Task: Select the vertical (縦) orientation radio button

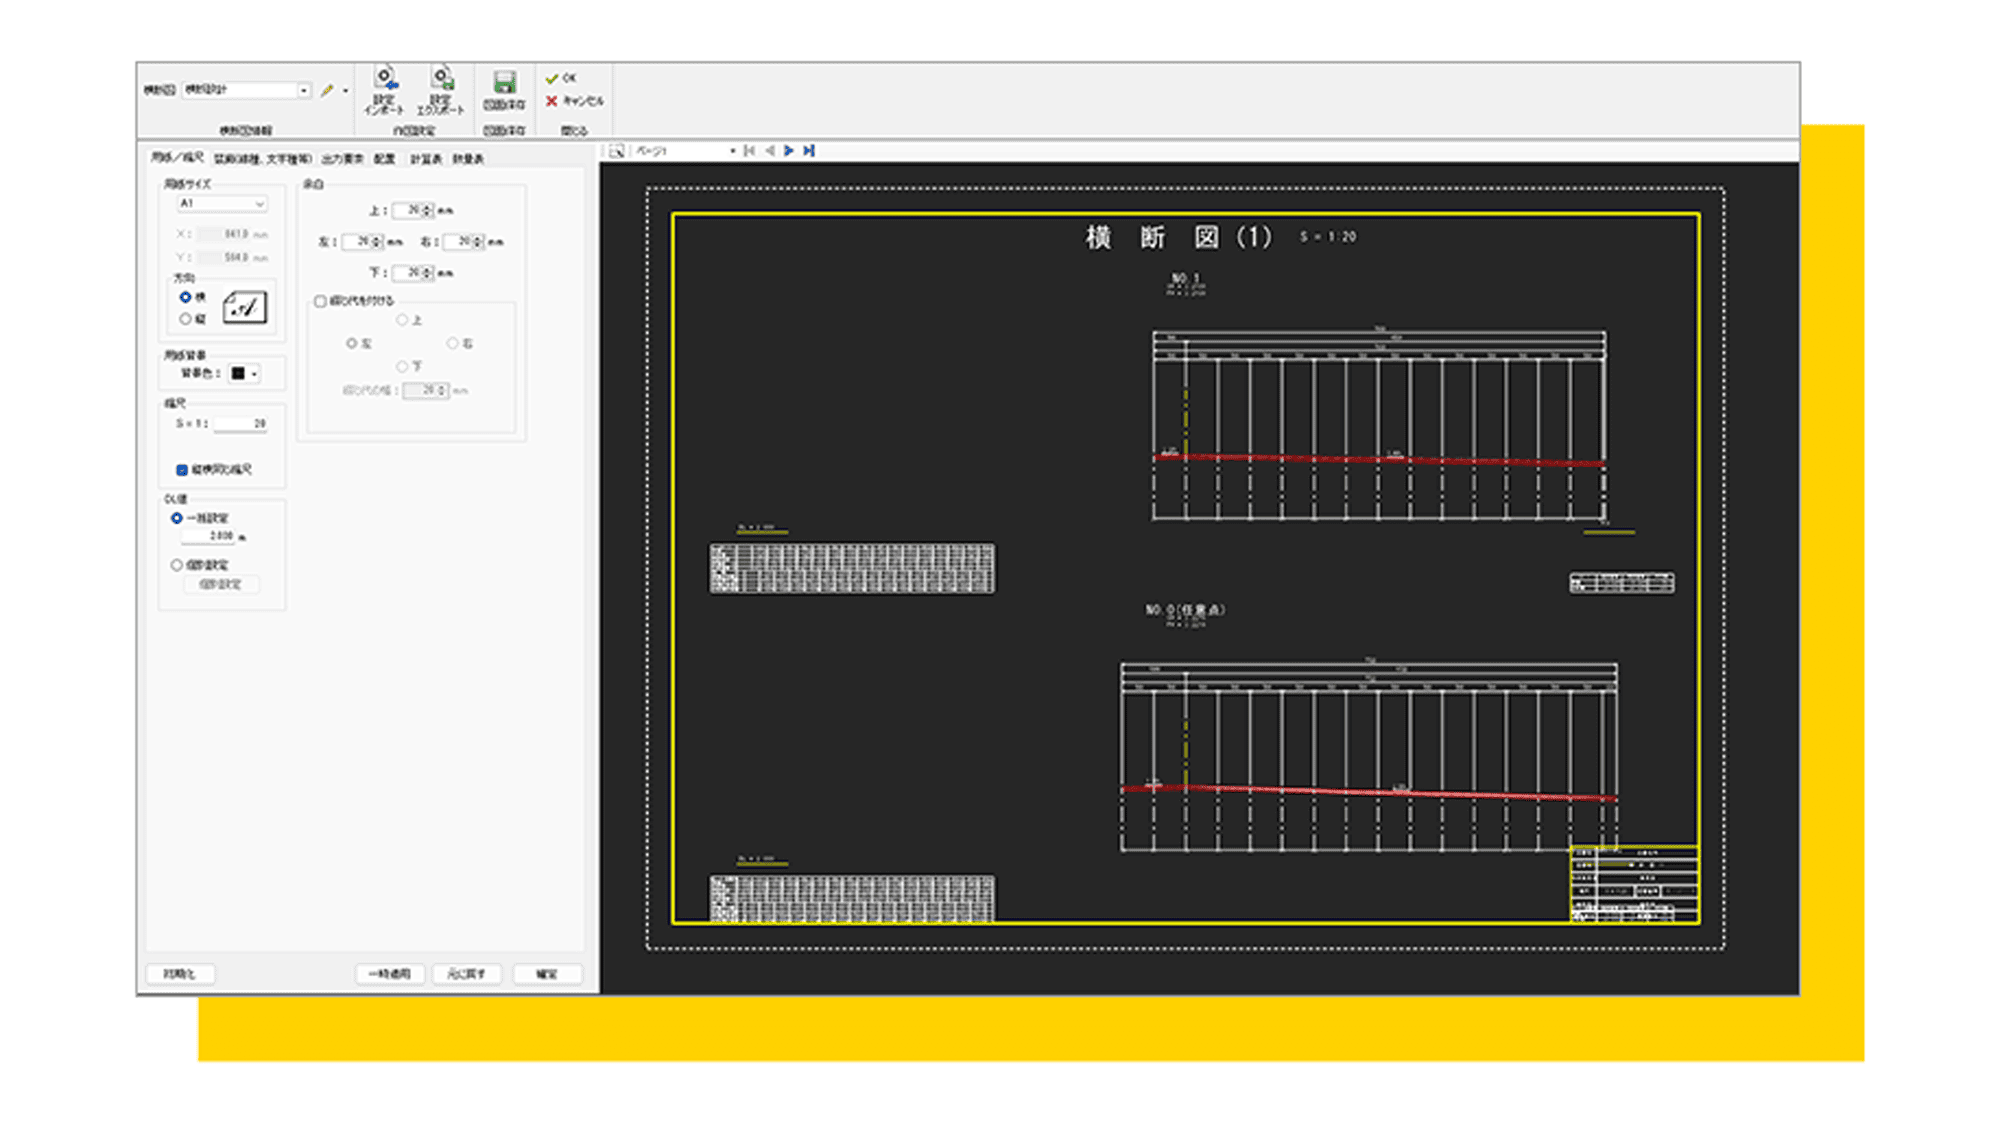Action: click(x=185, y=319)
